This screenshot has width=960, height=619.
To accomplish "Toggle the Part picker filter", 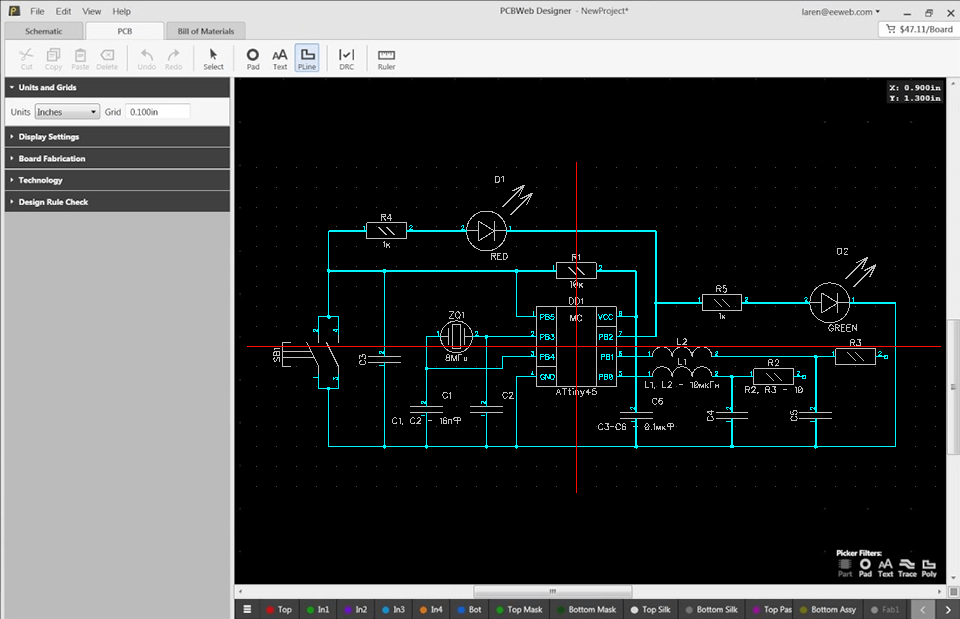I will (x=845, y=567).
